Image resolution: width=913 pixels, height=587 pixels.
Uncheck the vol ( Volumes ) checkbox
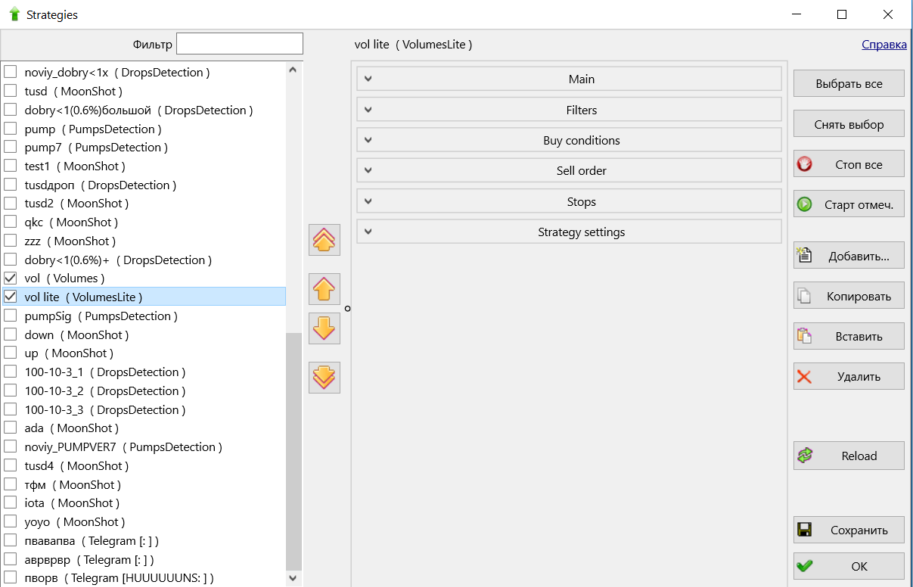pyautogui.click(x=11, y=278)
